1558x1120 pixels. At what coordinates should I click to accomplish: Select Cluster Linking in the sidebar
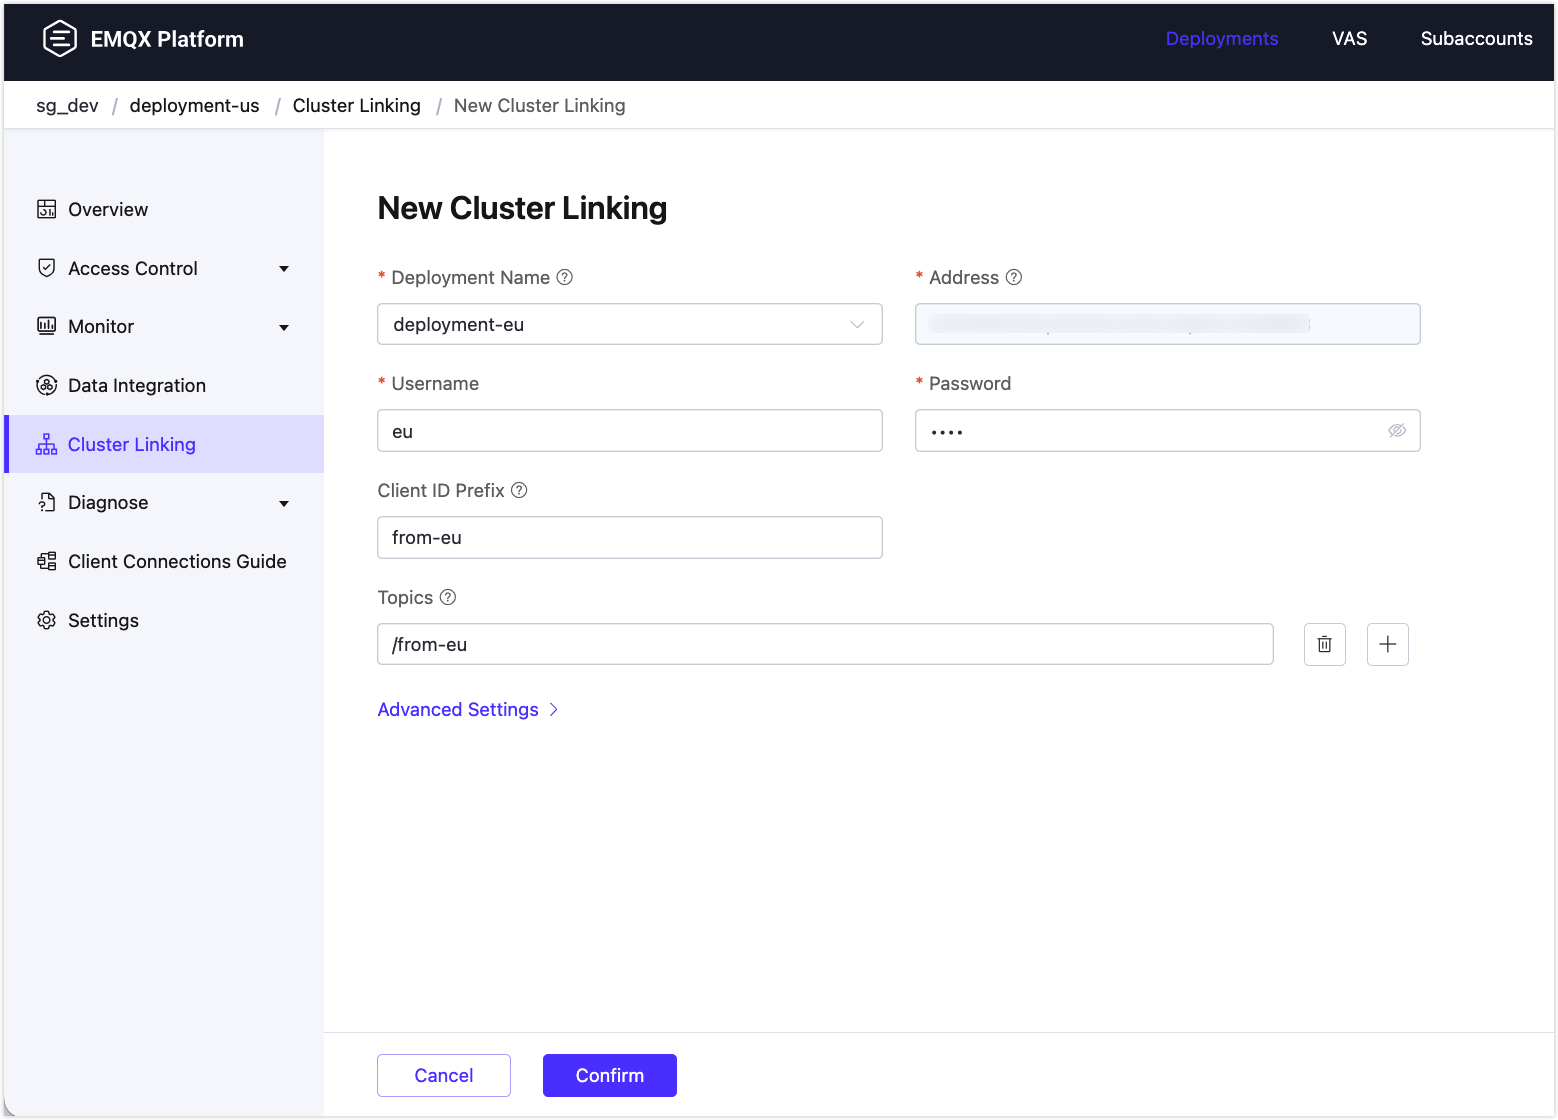click(x=165, y=444)
